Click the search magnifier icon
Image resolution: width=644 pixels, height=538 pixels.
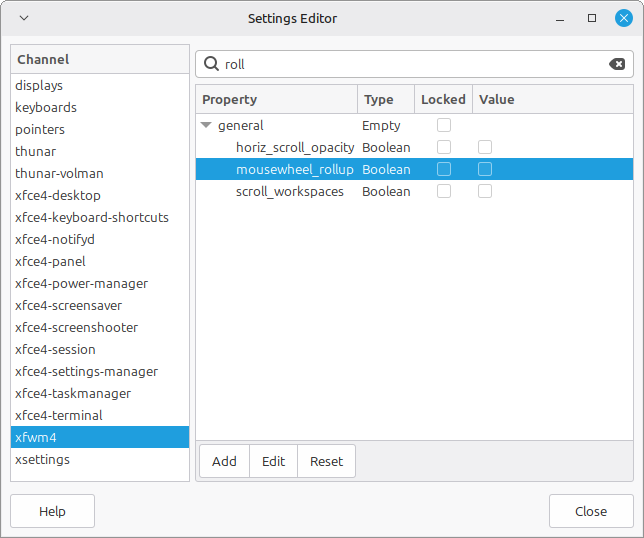(212, 64)
